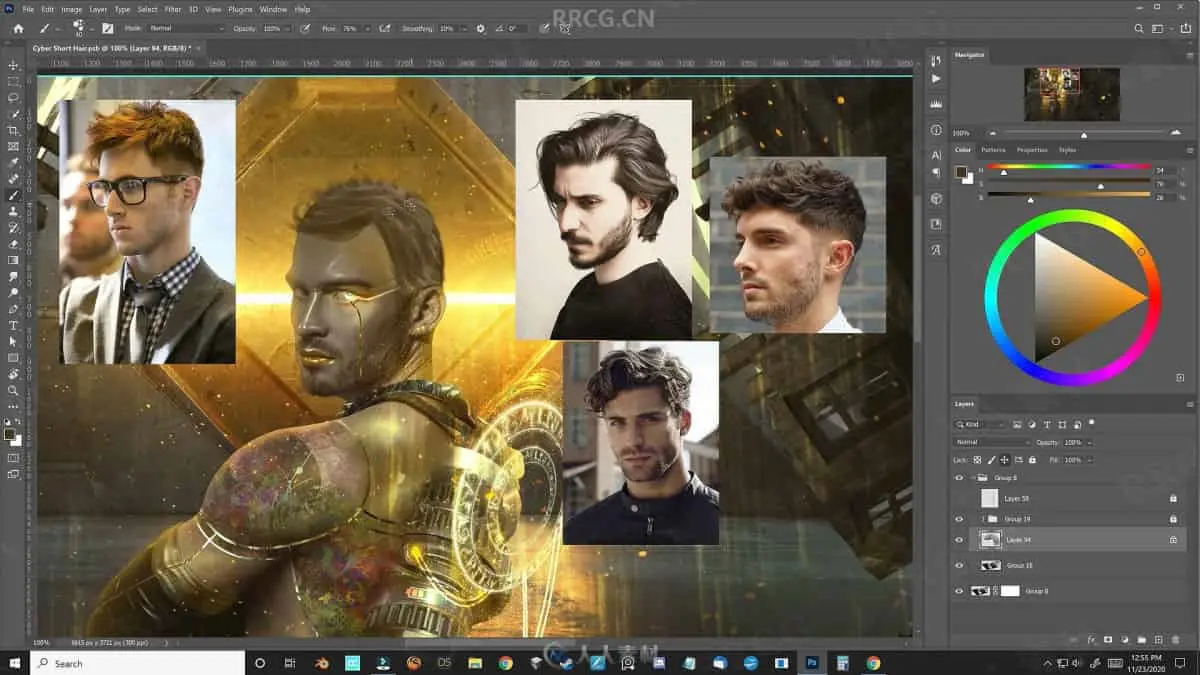Open layer blend mode Normal dropdown

991,442
